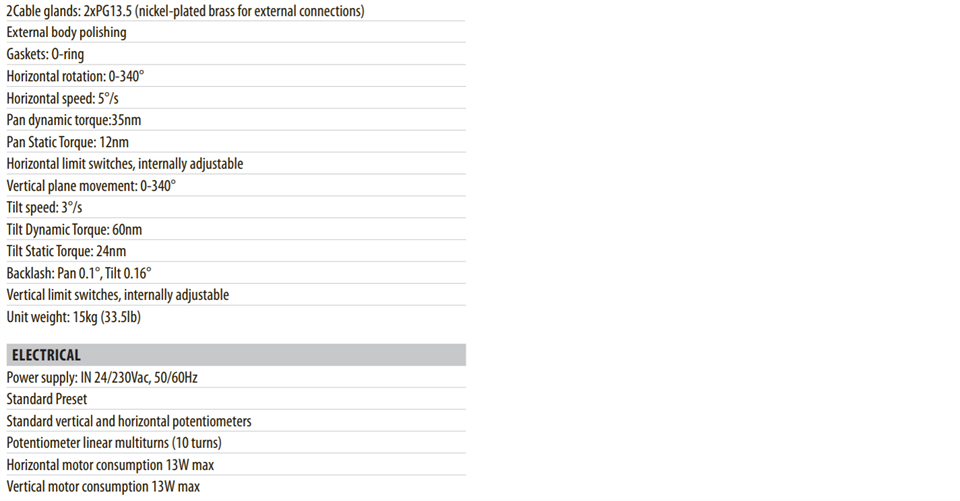This screenshot has height=501, width=960.
Task: Click the Vertical limit switches line
Action: coord(117,295)
